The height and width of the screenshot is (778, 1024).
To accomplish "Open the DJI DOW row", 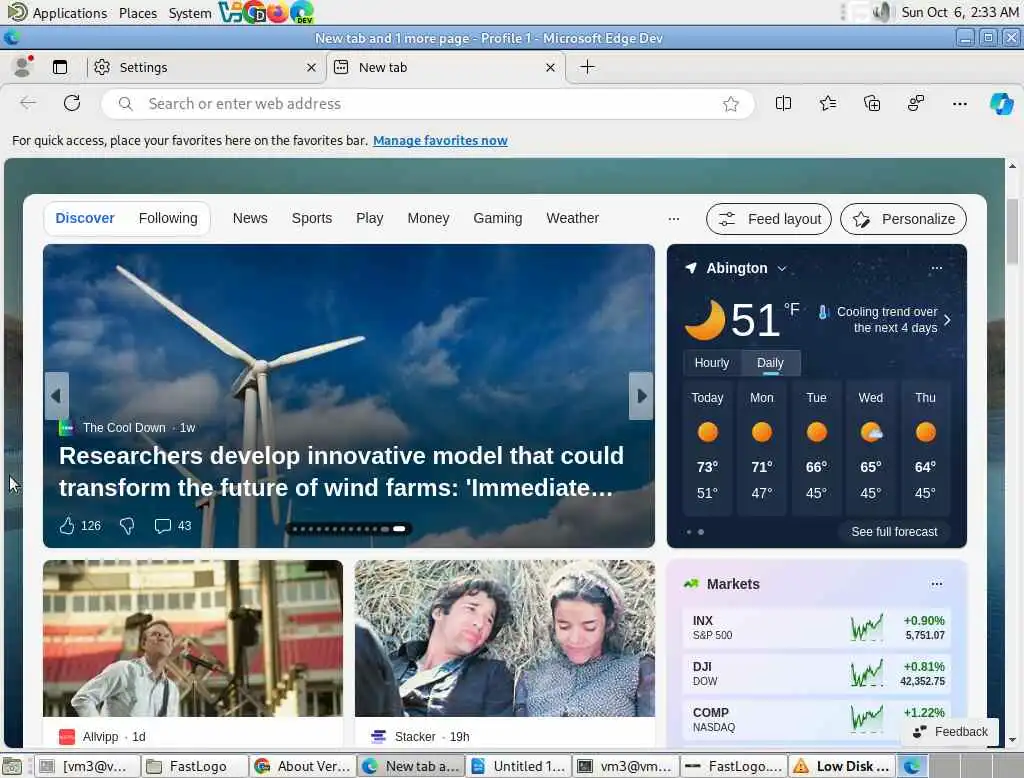I will pyautogui.click(x=816, y=673).
